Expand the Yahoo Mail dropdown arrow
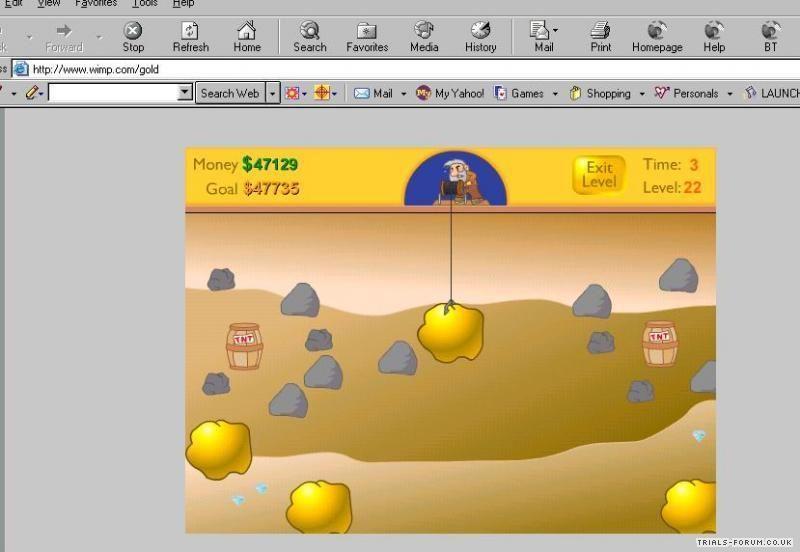The image size is (800, 552). click(x=404, y=94)
